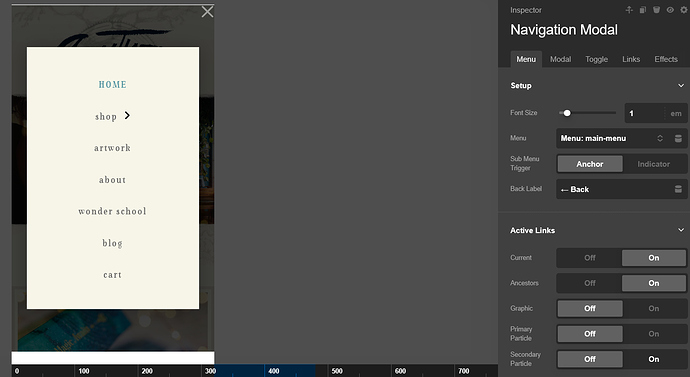Click the wonder school menu link
Viewport: 690px width, 377px height.
(x=112, y=211)
